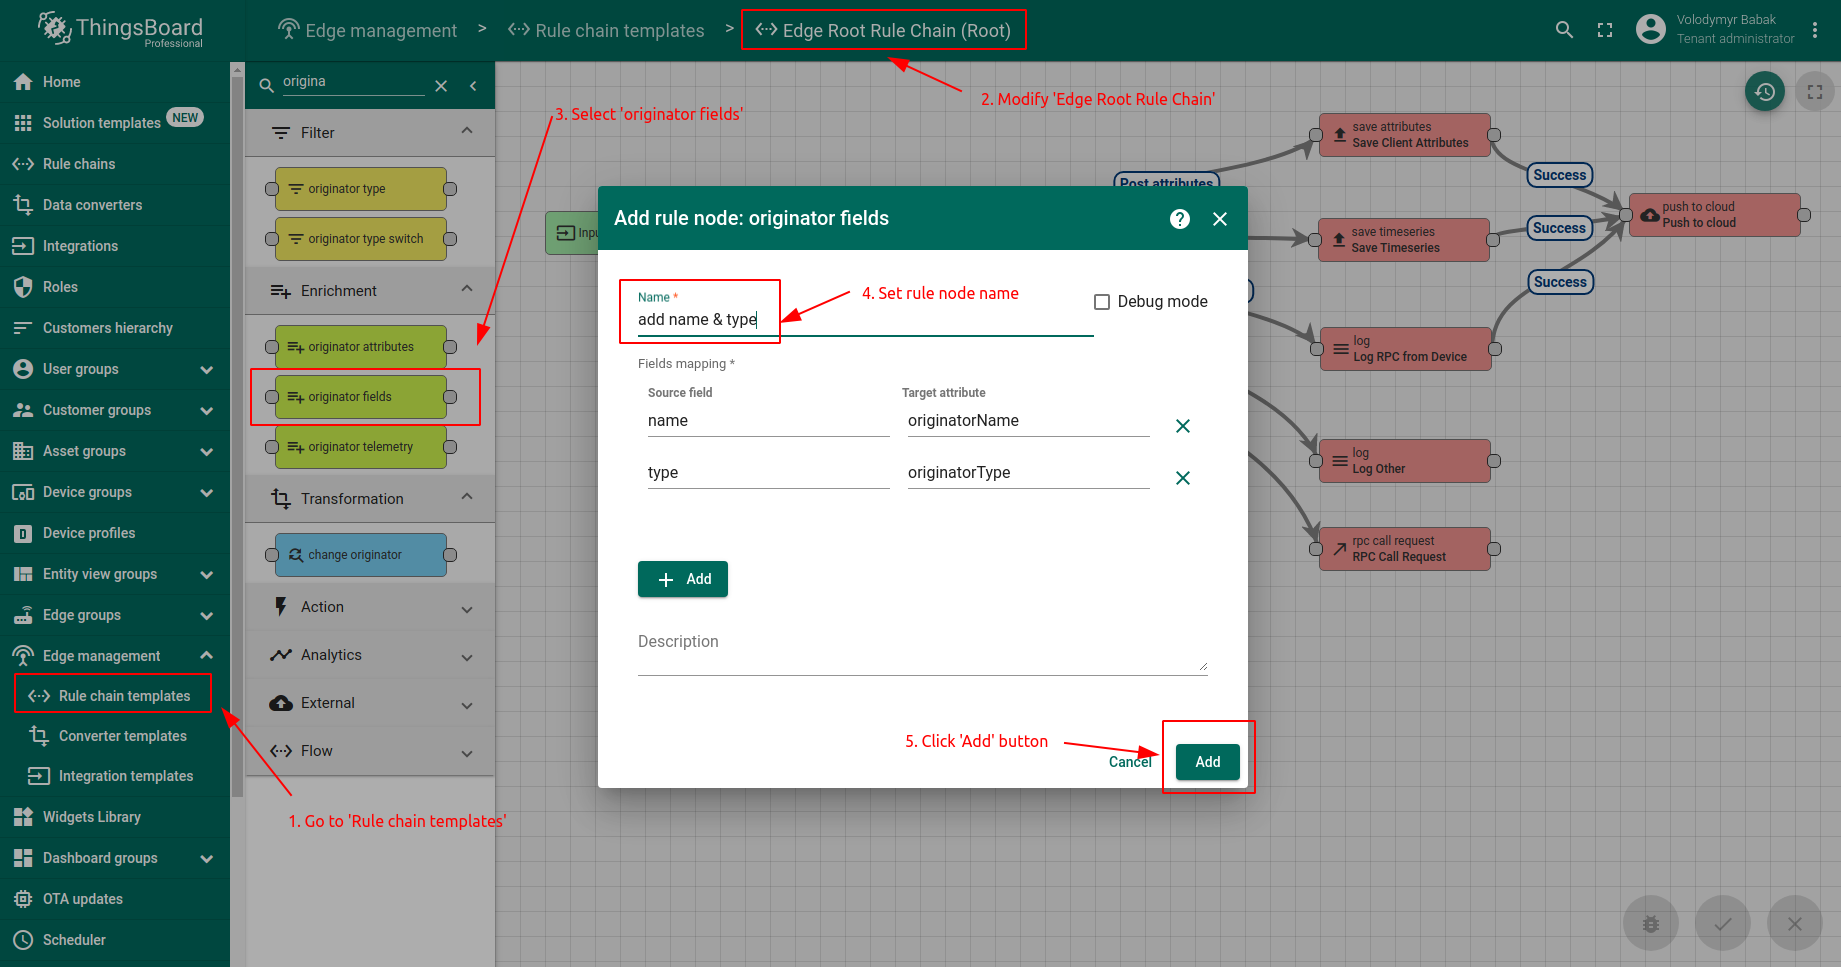Click the 'Success' label near Save Client Attributes
This screenshot has width=1841, height=967.
(1560, 175)
